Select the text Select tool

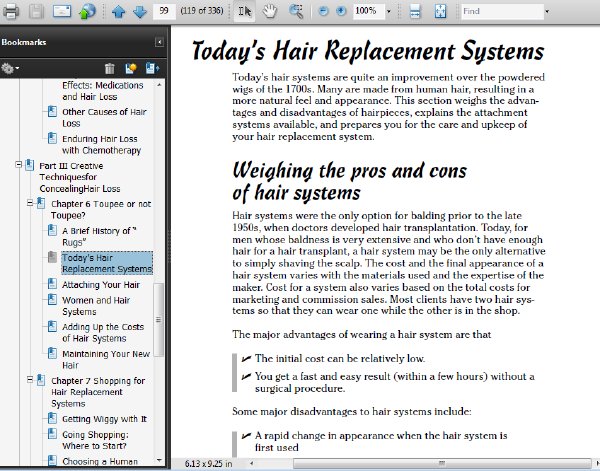point(245,11)
